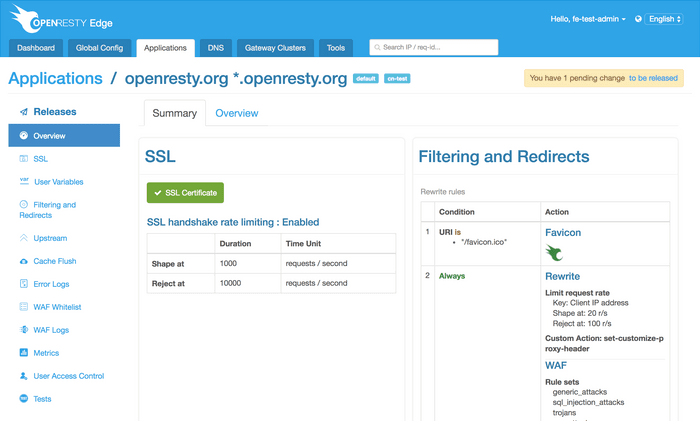Open the Gateway Clusters tab
The height and width of the screenshot is (421, 700).
click(275, 48)
